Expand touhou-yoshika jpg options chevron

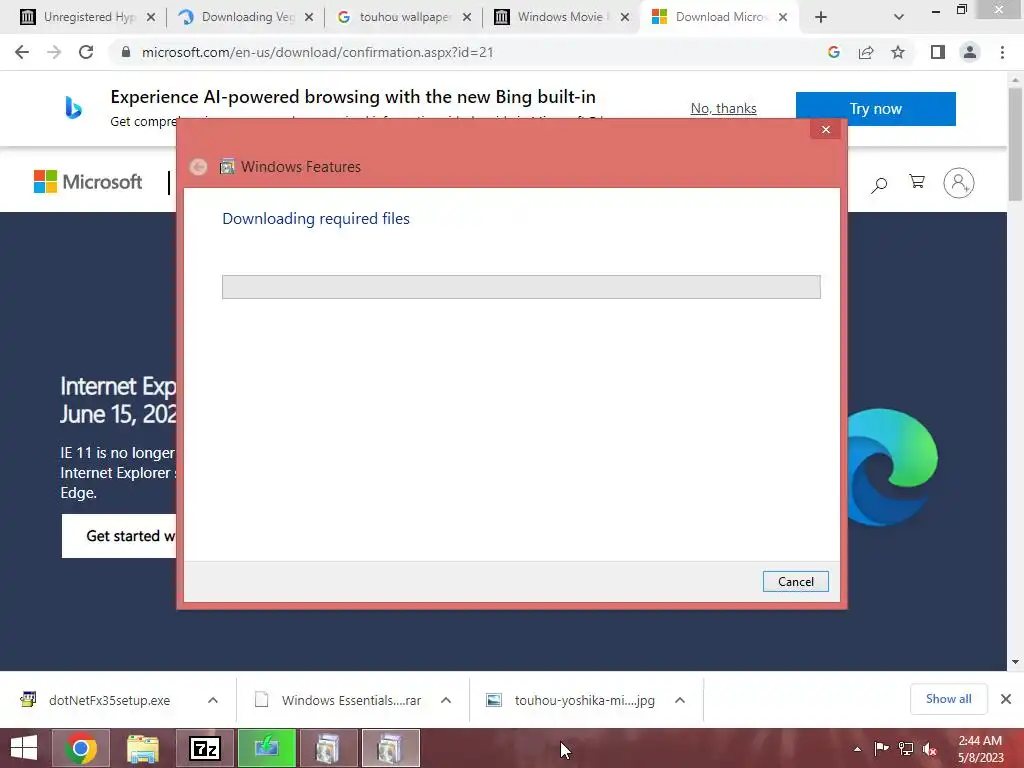pos(680,700)
